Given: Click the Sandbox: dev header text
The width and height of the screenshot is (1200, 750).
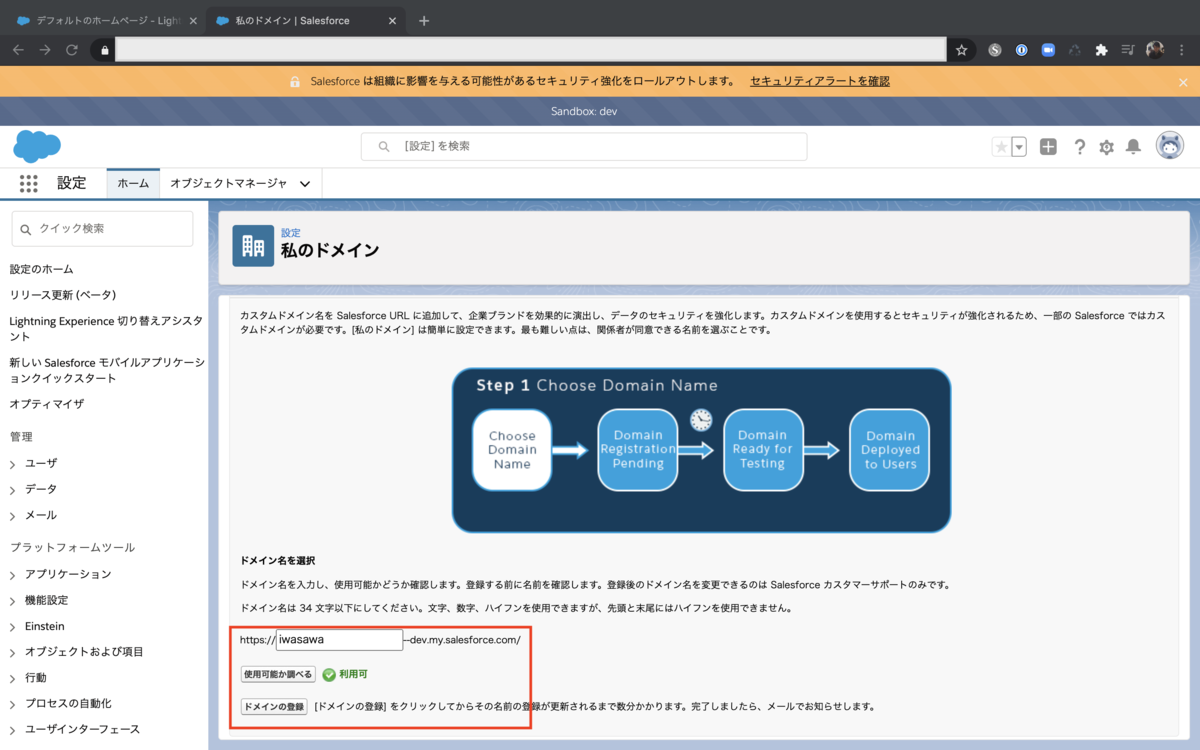Looking at the screenshot, I should (x=584, y=111).
